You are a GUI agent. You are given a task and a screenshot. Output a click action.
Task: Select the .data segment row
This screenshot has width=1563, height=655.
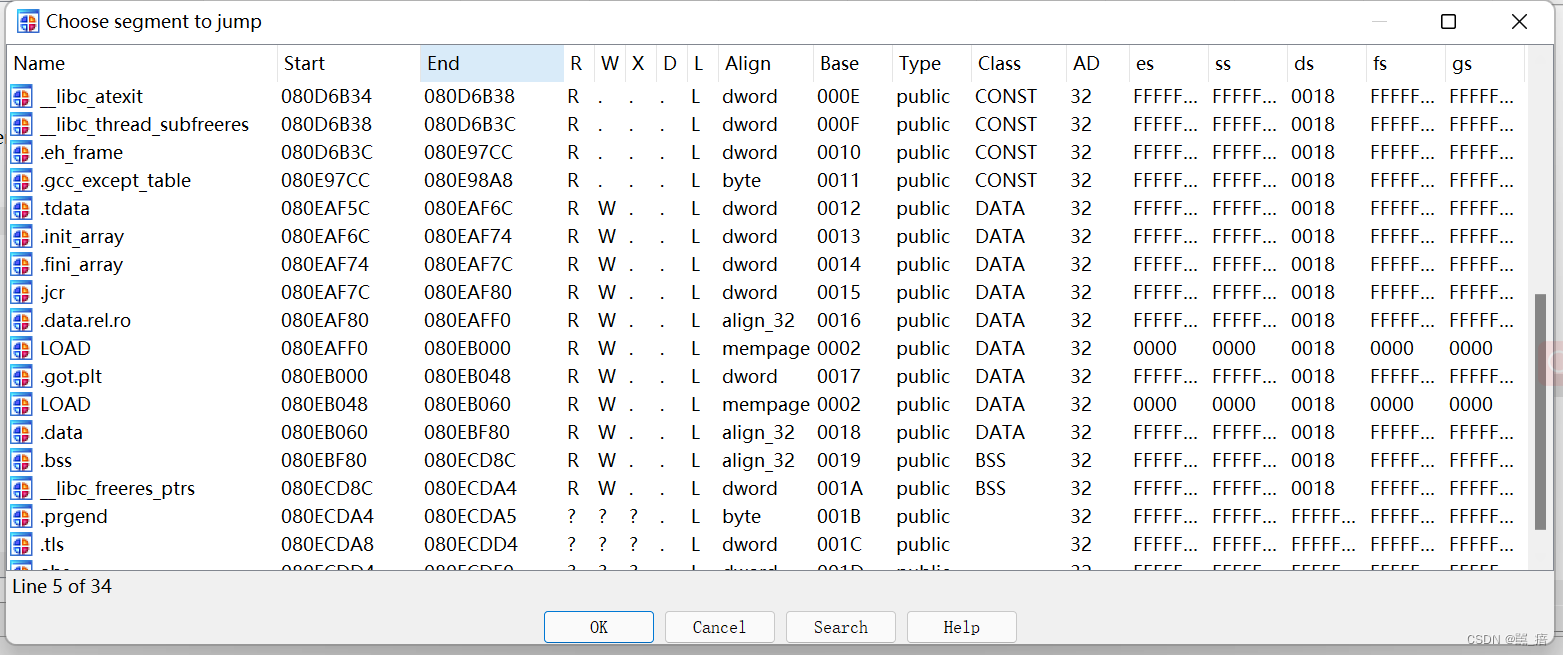pos(62,433)
